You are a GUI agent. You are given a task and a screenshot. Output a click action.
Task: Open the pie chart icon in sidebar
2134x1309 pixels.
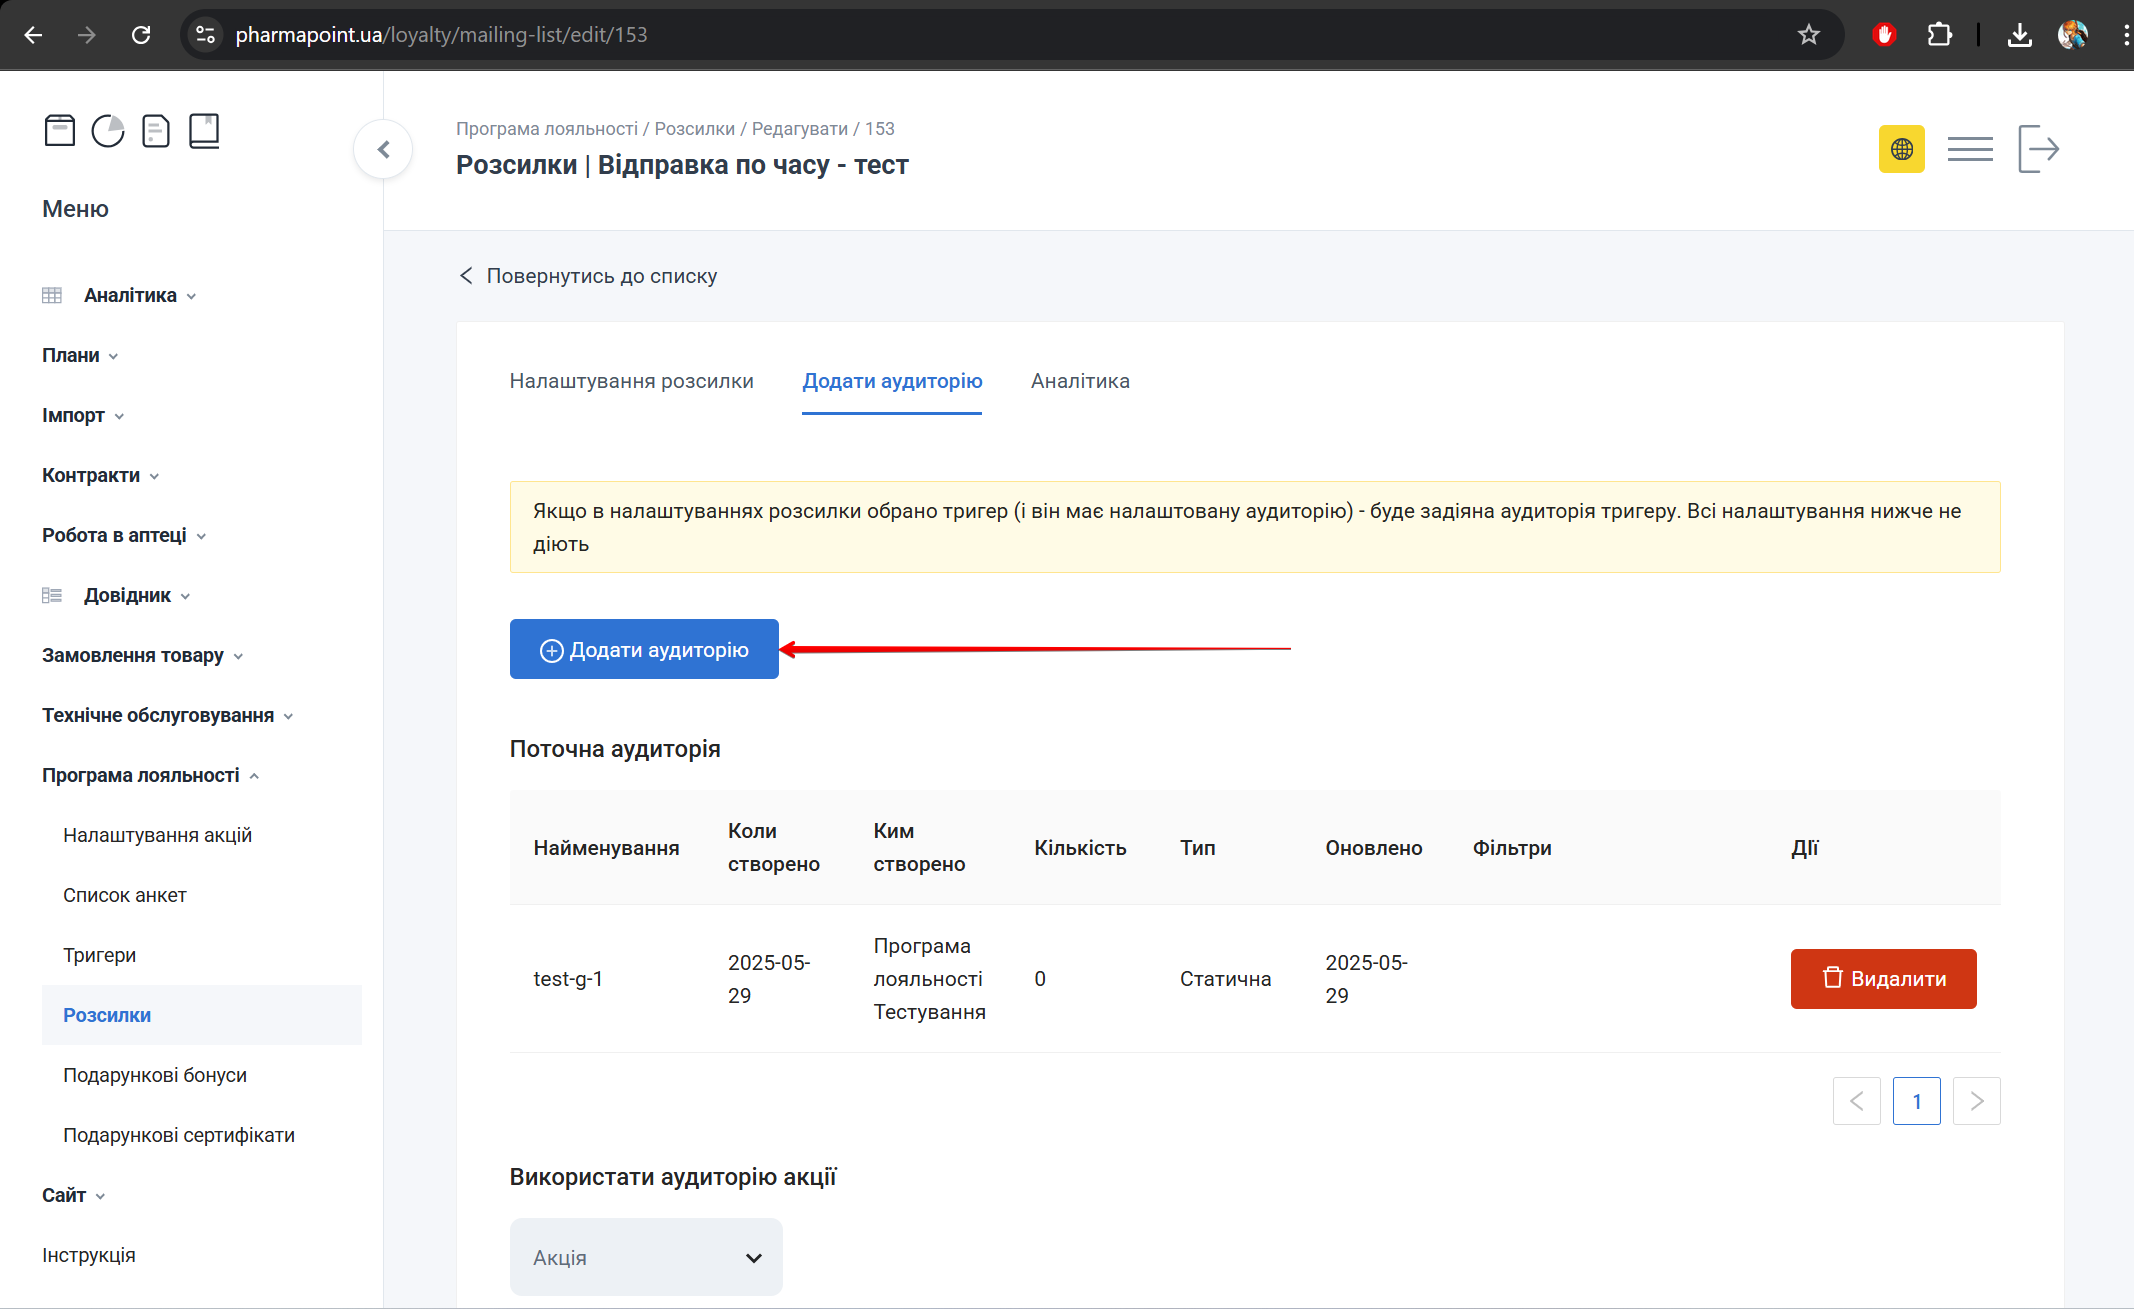click(108, 131)
